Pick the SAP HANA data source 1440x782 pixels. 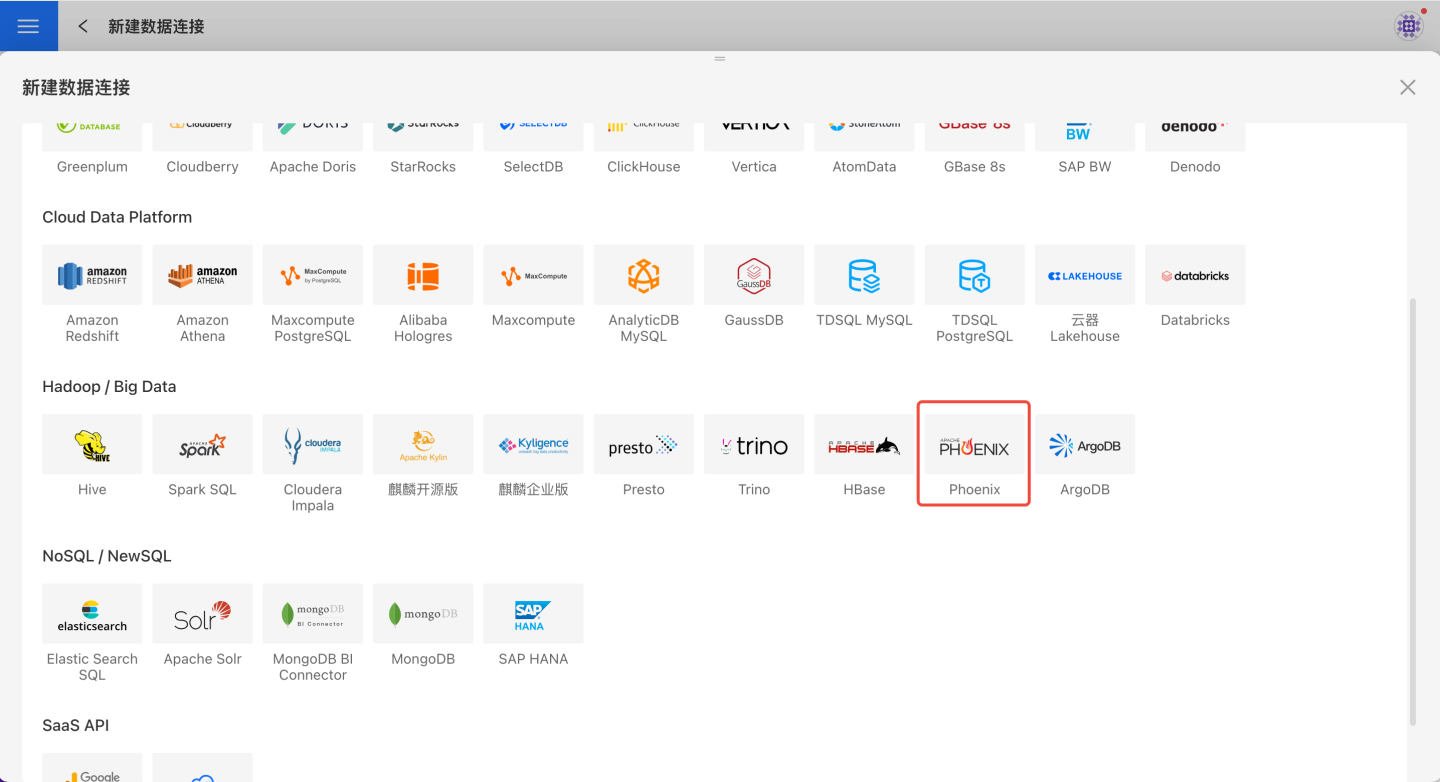point(533,615)
